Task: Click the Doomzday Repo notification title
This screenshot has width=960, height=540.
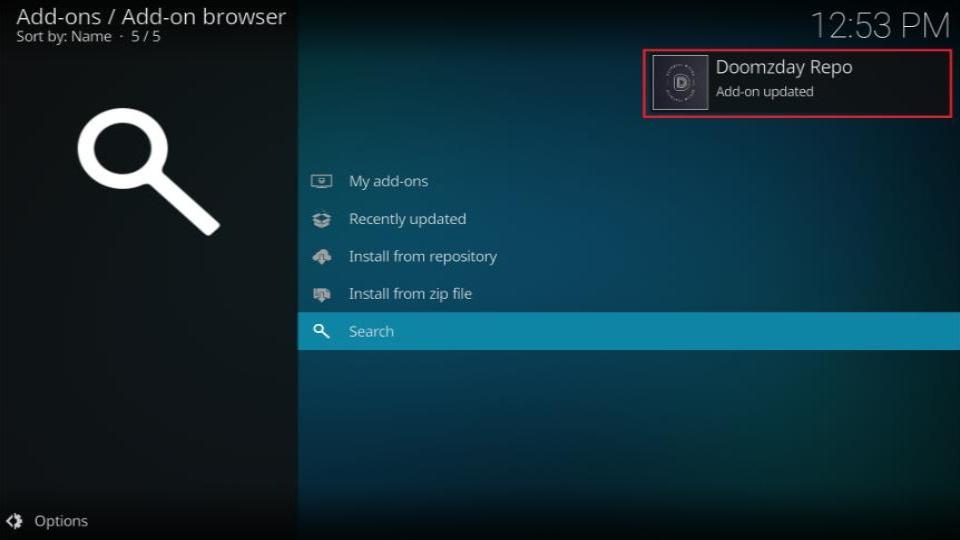Action: tap(784, 67)
